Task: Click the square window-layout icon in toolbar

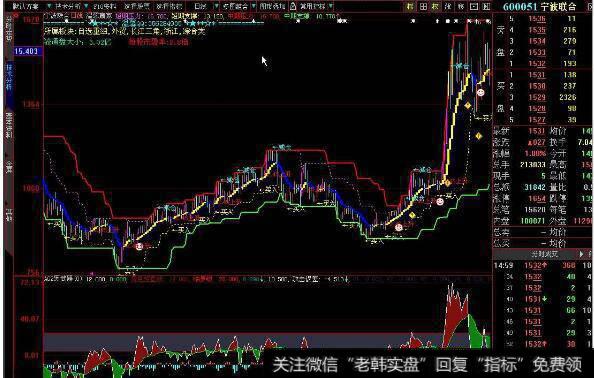Action: click(474, 6)
